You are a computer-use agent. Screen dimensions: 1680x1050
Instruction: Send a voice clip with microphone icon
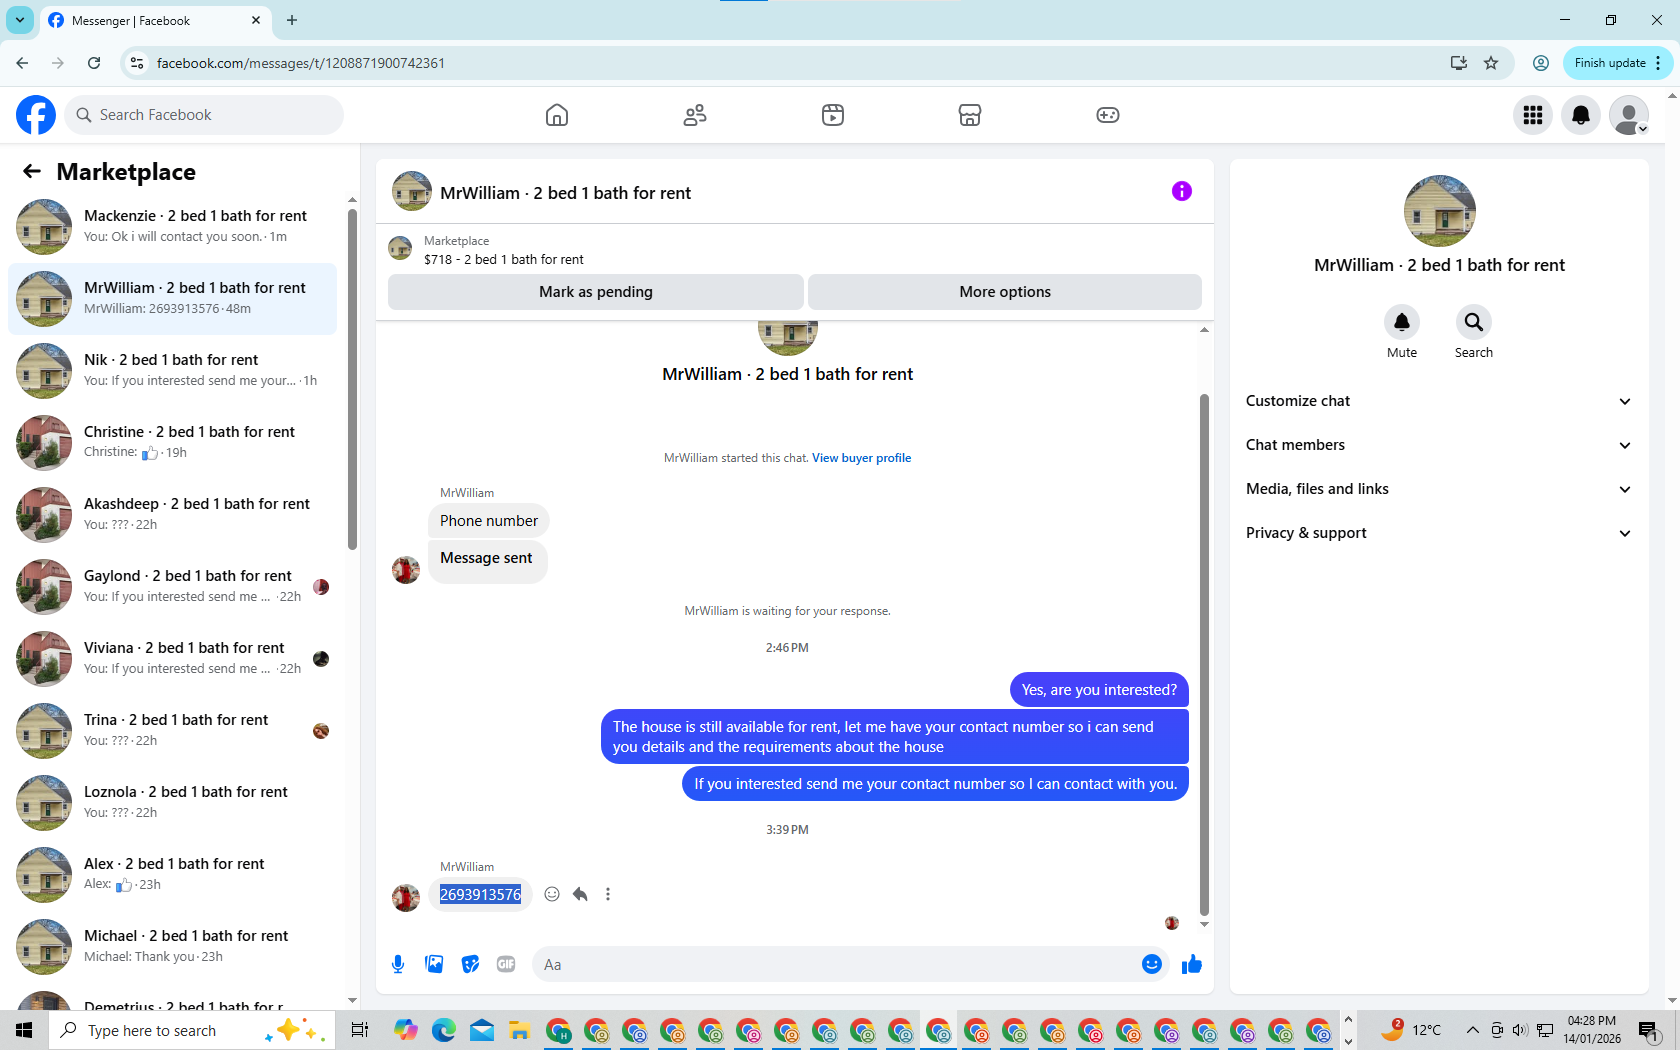point(398,964)
